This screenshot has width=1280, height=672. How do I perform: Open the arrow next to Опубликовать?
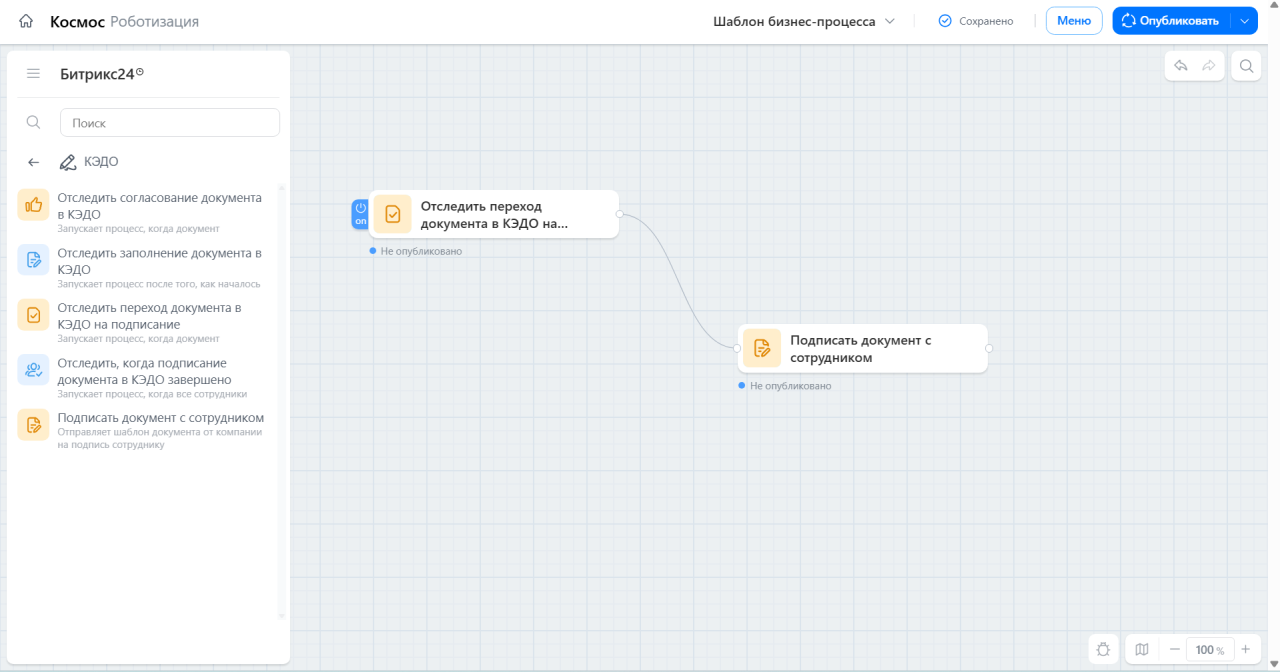coord(1244,21)
